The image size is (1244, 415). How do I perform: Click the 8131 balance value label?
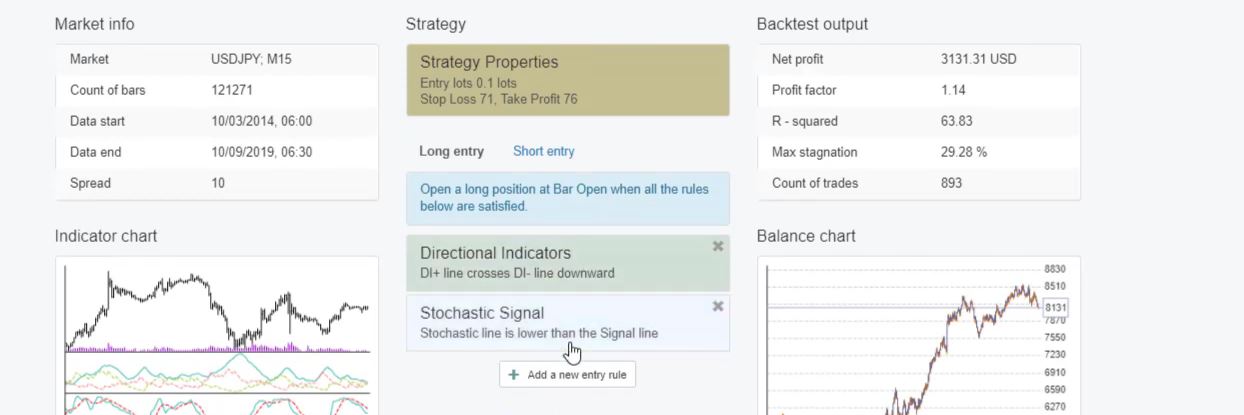(x=1055, y=307)
